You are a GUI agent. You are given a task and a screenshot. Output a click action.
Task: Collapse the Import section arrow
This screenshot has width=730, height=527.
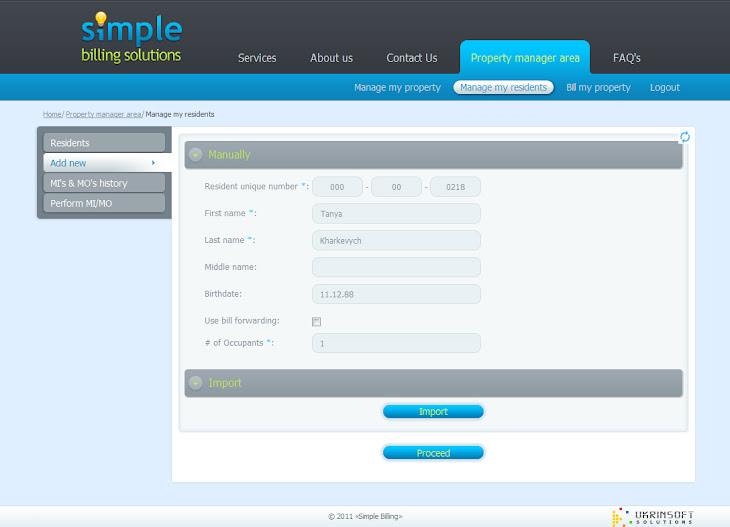coord(196,383)
